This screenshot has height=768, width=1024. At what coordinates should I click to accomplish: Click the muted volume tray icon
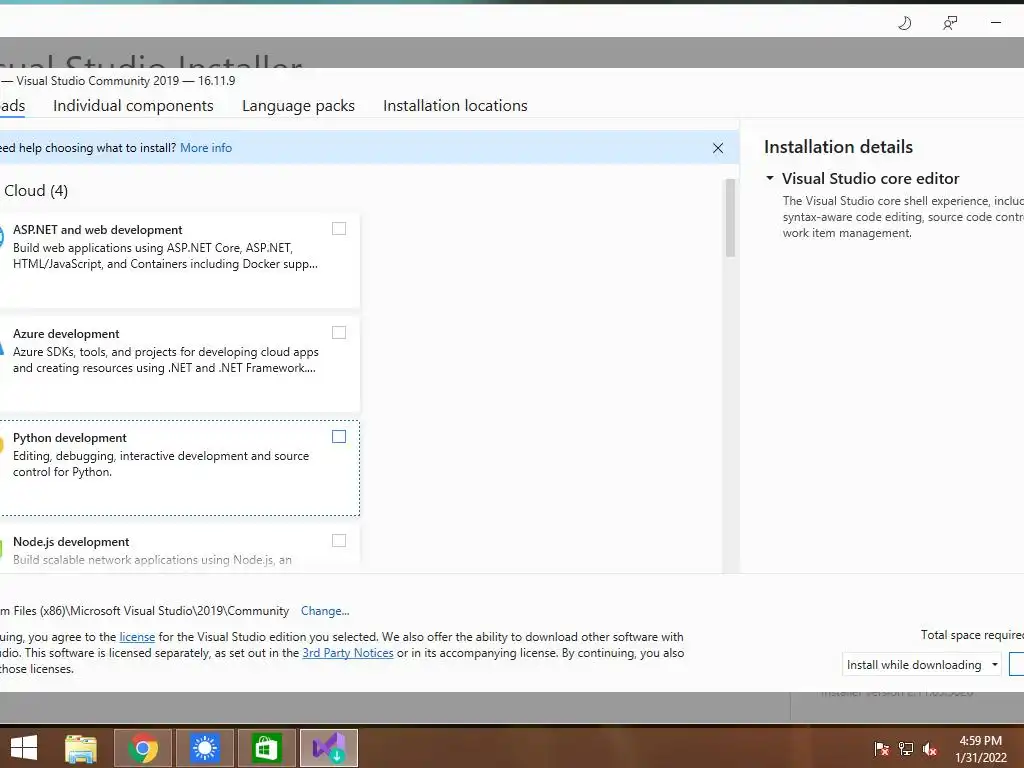tap(930, 749)
